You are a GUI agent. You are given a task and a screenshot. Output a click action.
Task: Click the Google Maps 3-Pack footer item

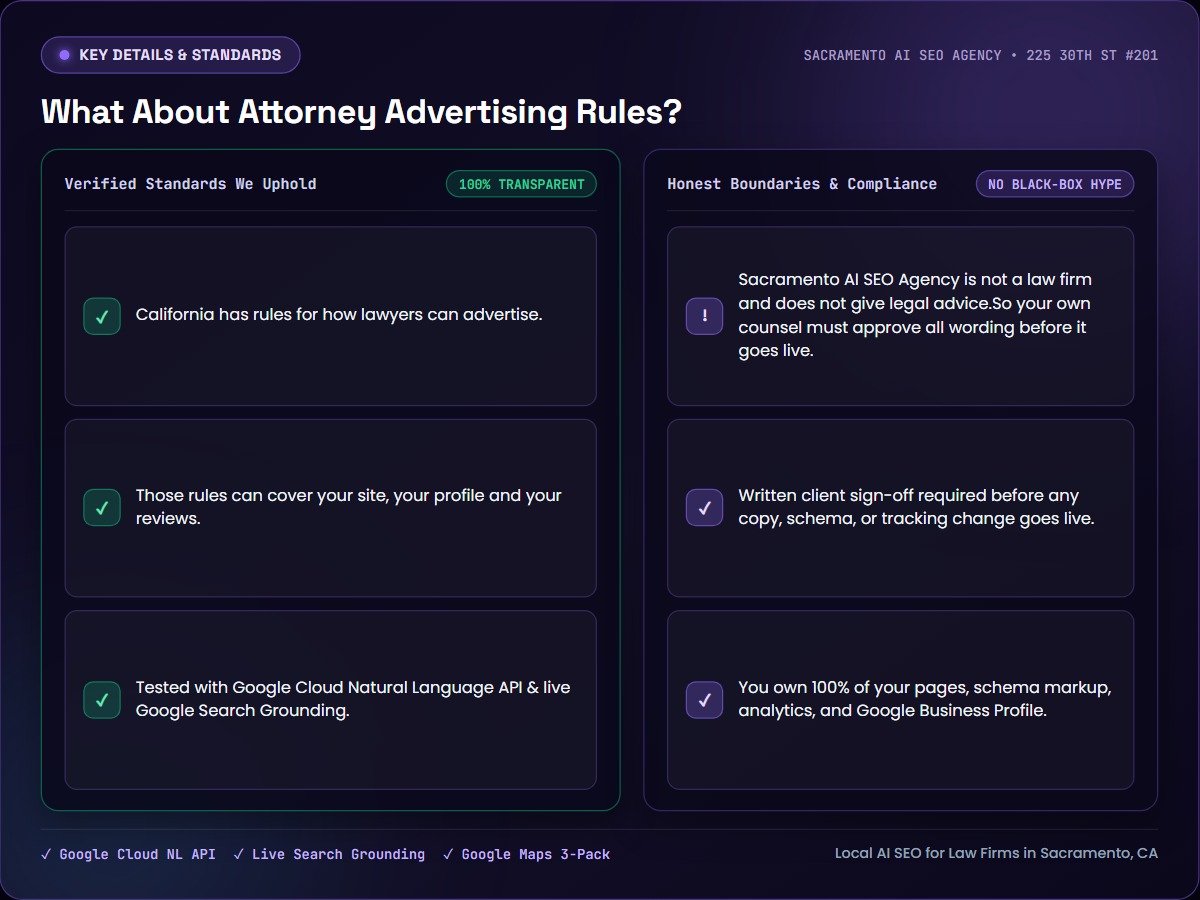coord(526,854)
